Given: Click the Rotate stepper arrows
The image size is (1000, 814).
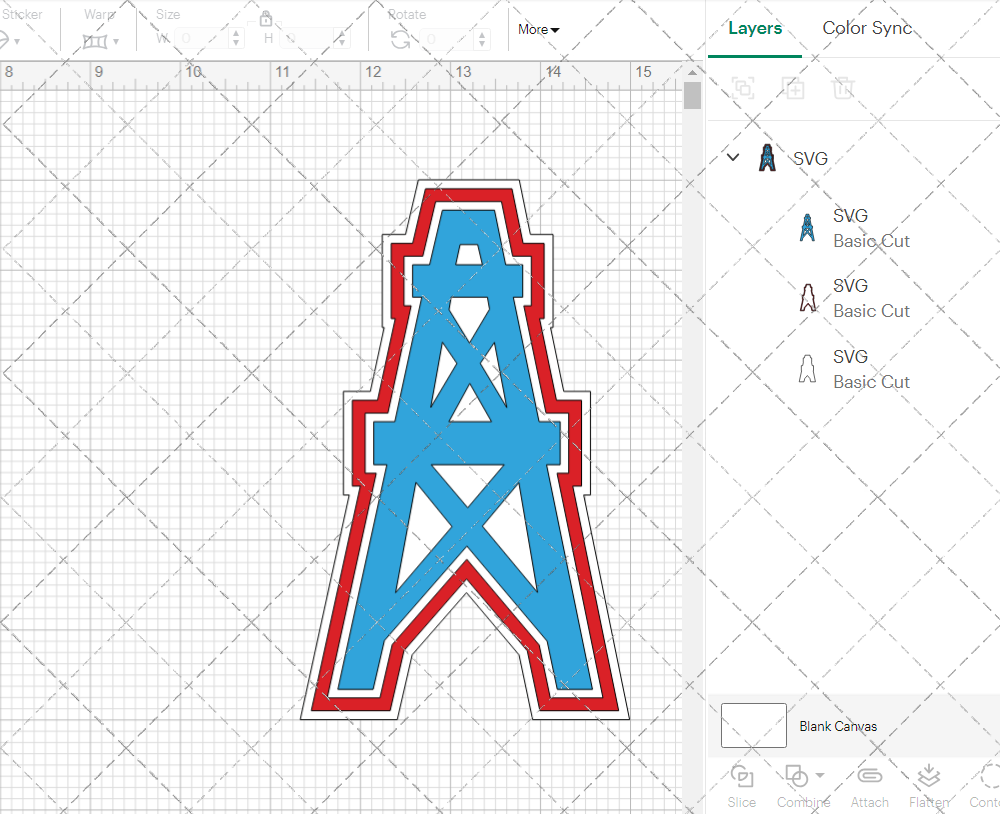Looking at the screenshot, I should click(482, 39).
